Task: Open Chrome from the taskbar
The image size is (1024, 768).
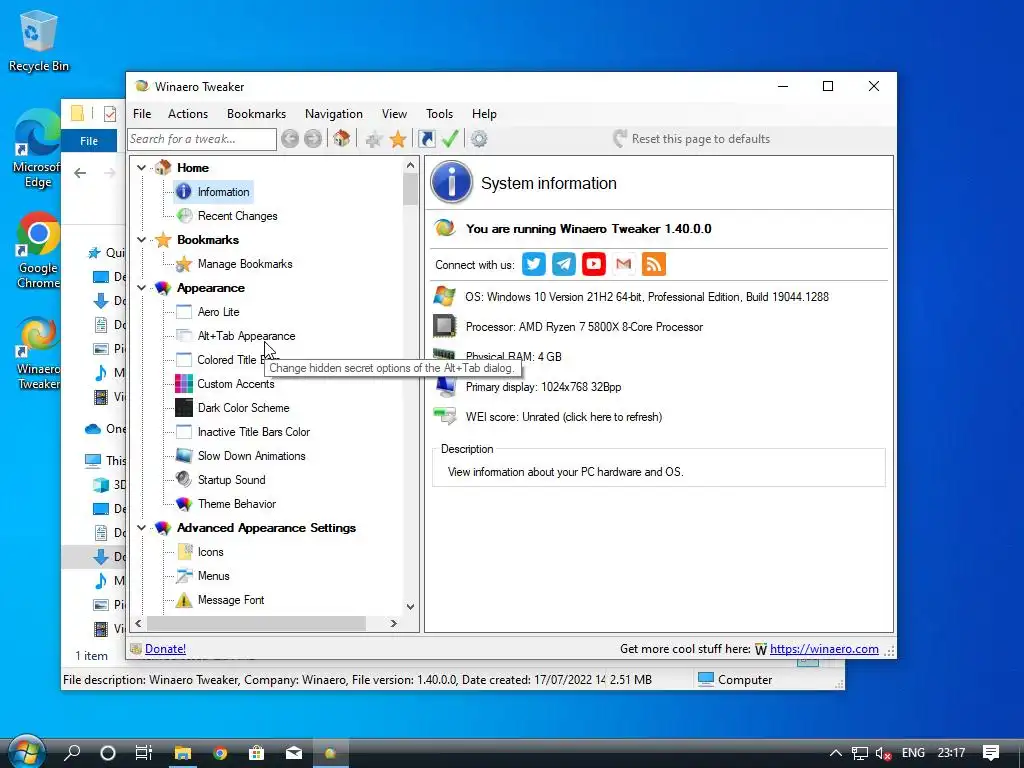Action: pos(220,752)
